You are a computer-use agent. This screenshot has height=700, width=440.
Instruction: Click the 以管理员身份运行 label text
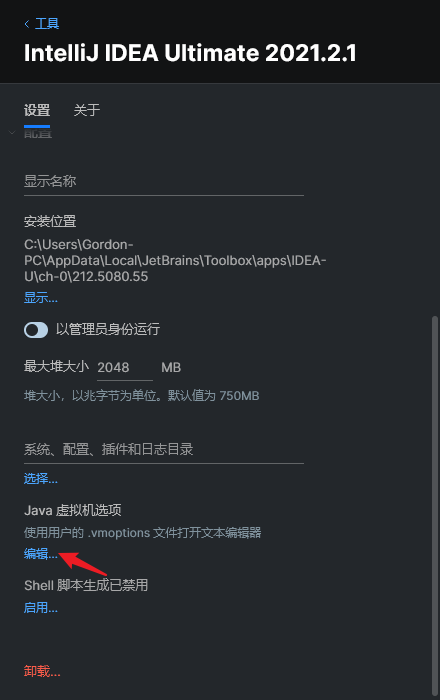108,329
